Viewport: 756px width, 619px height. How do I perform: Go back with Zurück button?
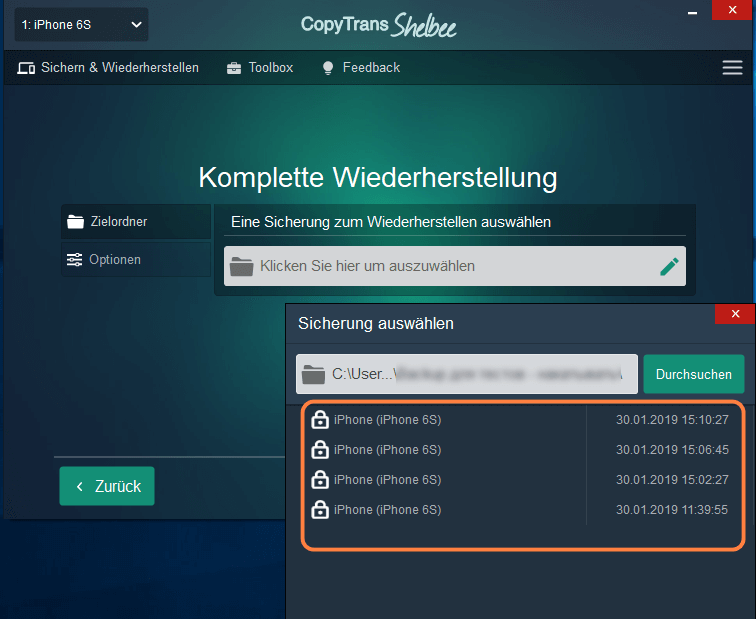click(107, 486)
